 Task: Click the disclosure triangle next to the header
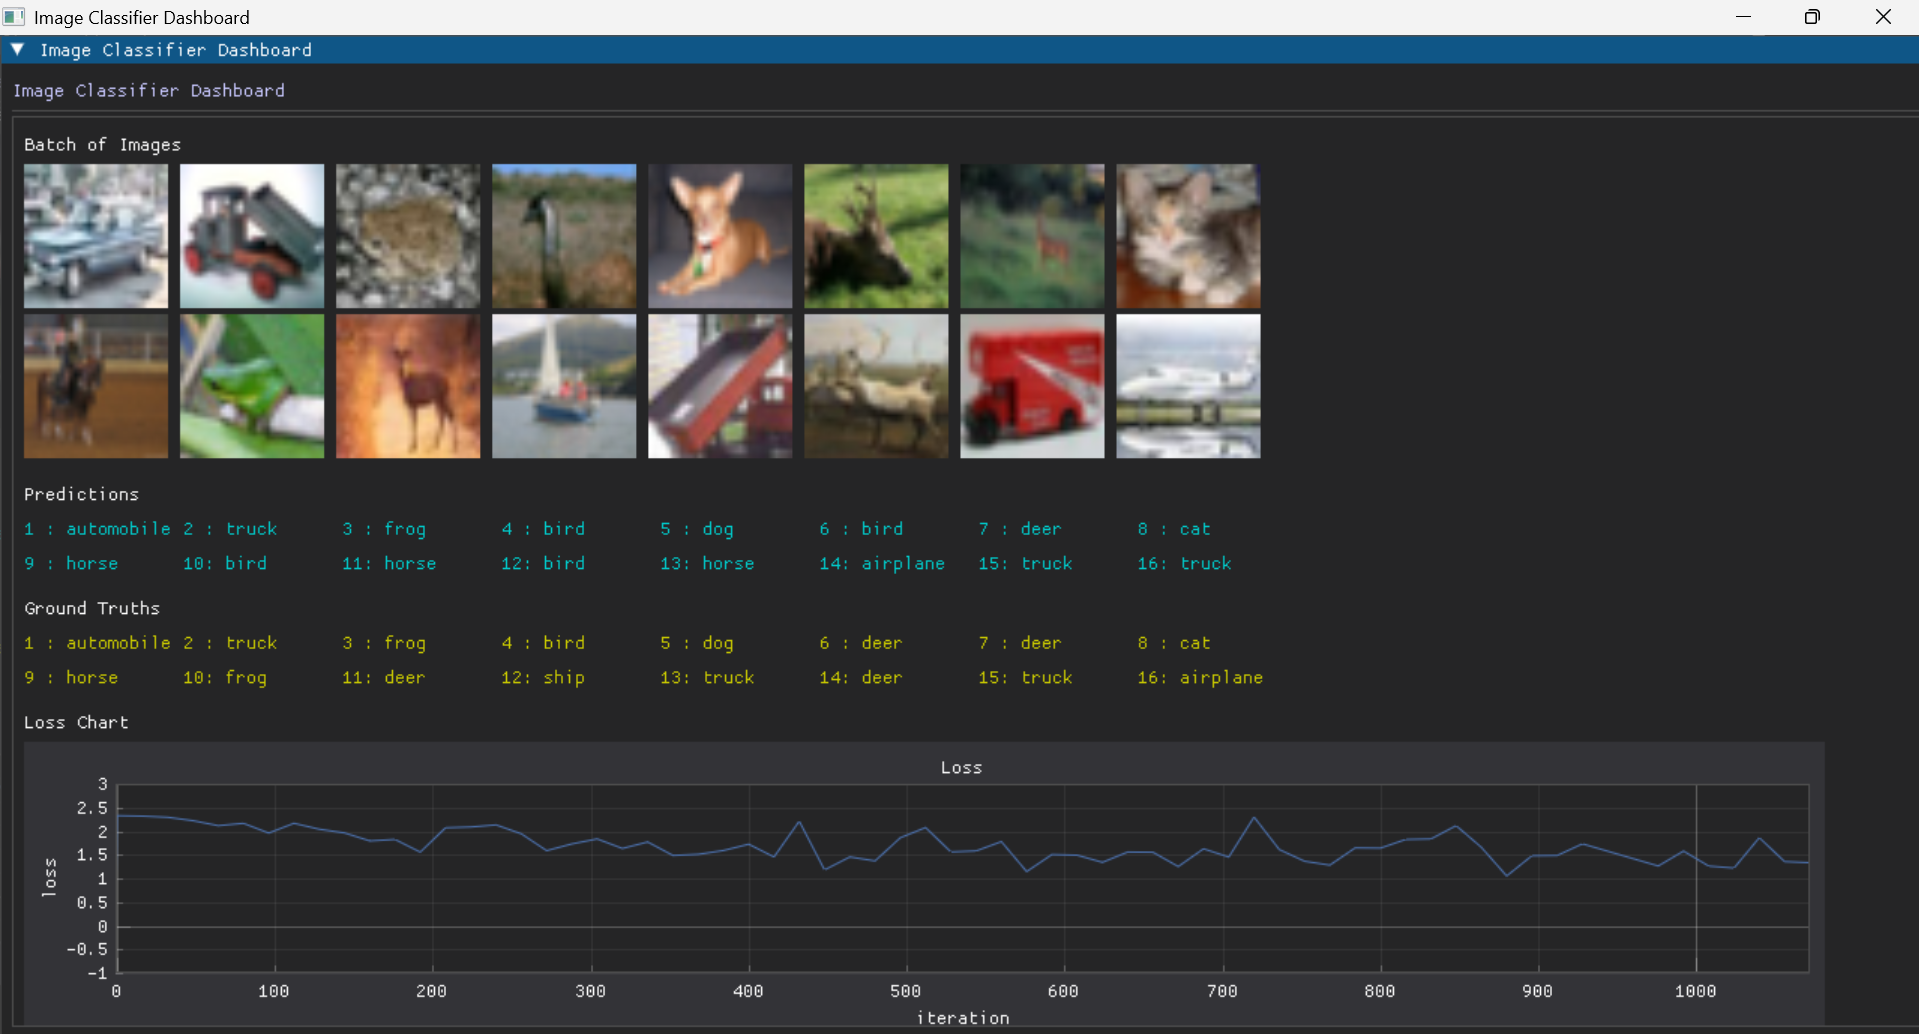click(17, 49)
